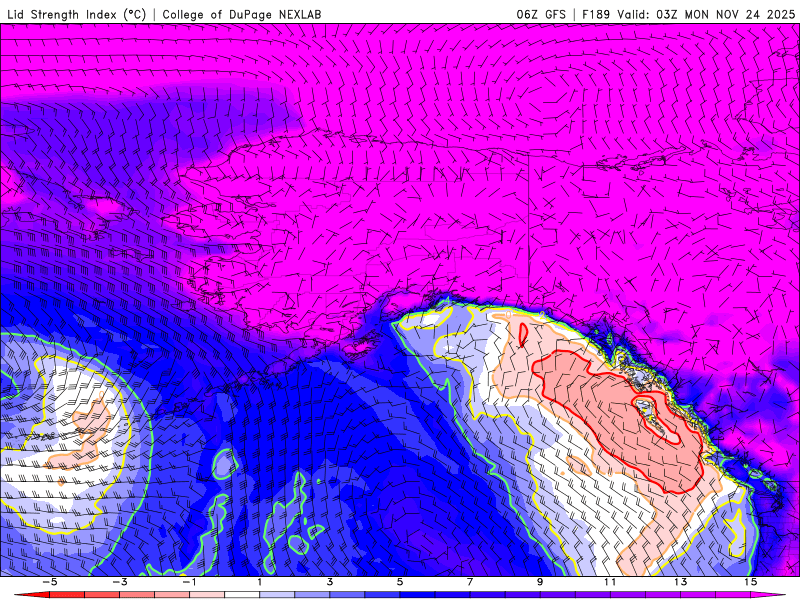Image resolution: width=800 pixels, height=600 pixels.
Task: Click the 'College of DuPage NEXLAB' label
Action: pyautogui.click(x=242, y=14)
